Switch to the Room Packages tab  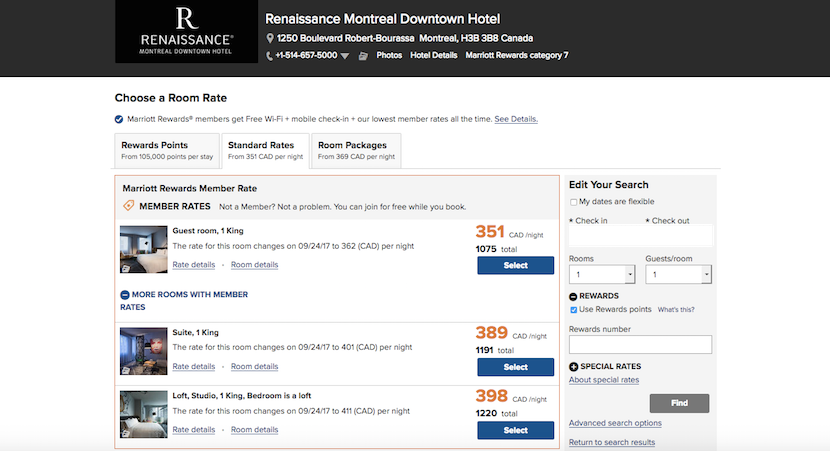[356, 150]
